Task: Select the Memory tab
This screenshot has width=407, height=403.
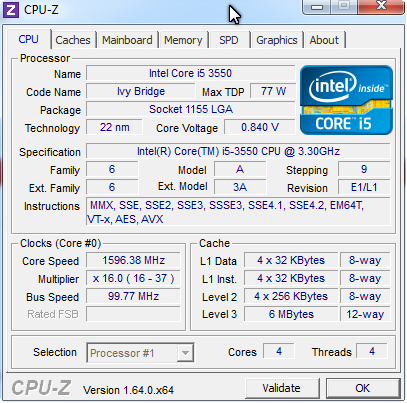Action: pos(183,40)
